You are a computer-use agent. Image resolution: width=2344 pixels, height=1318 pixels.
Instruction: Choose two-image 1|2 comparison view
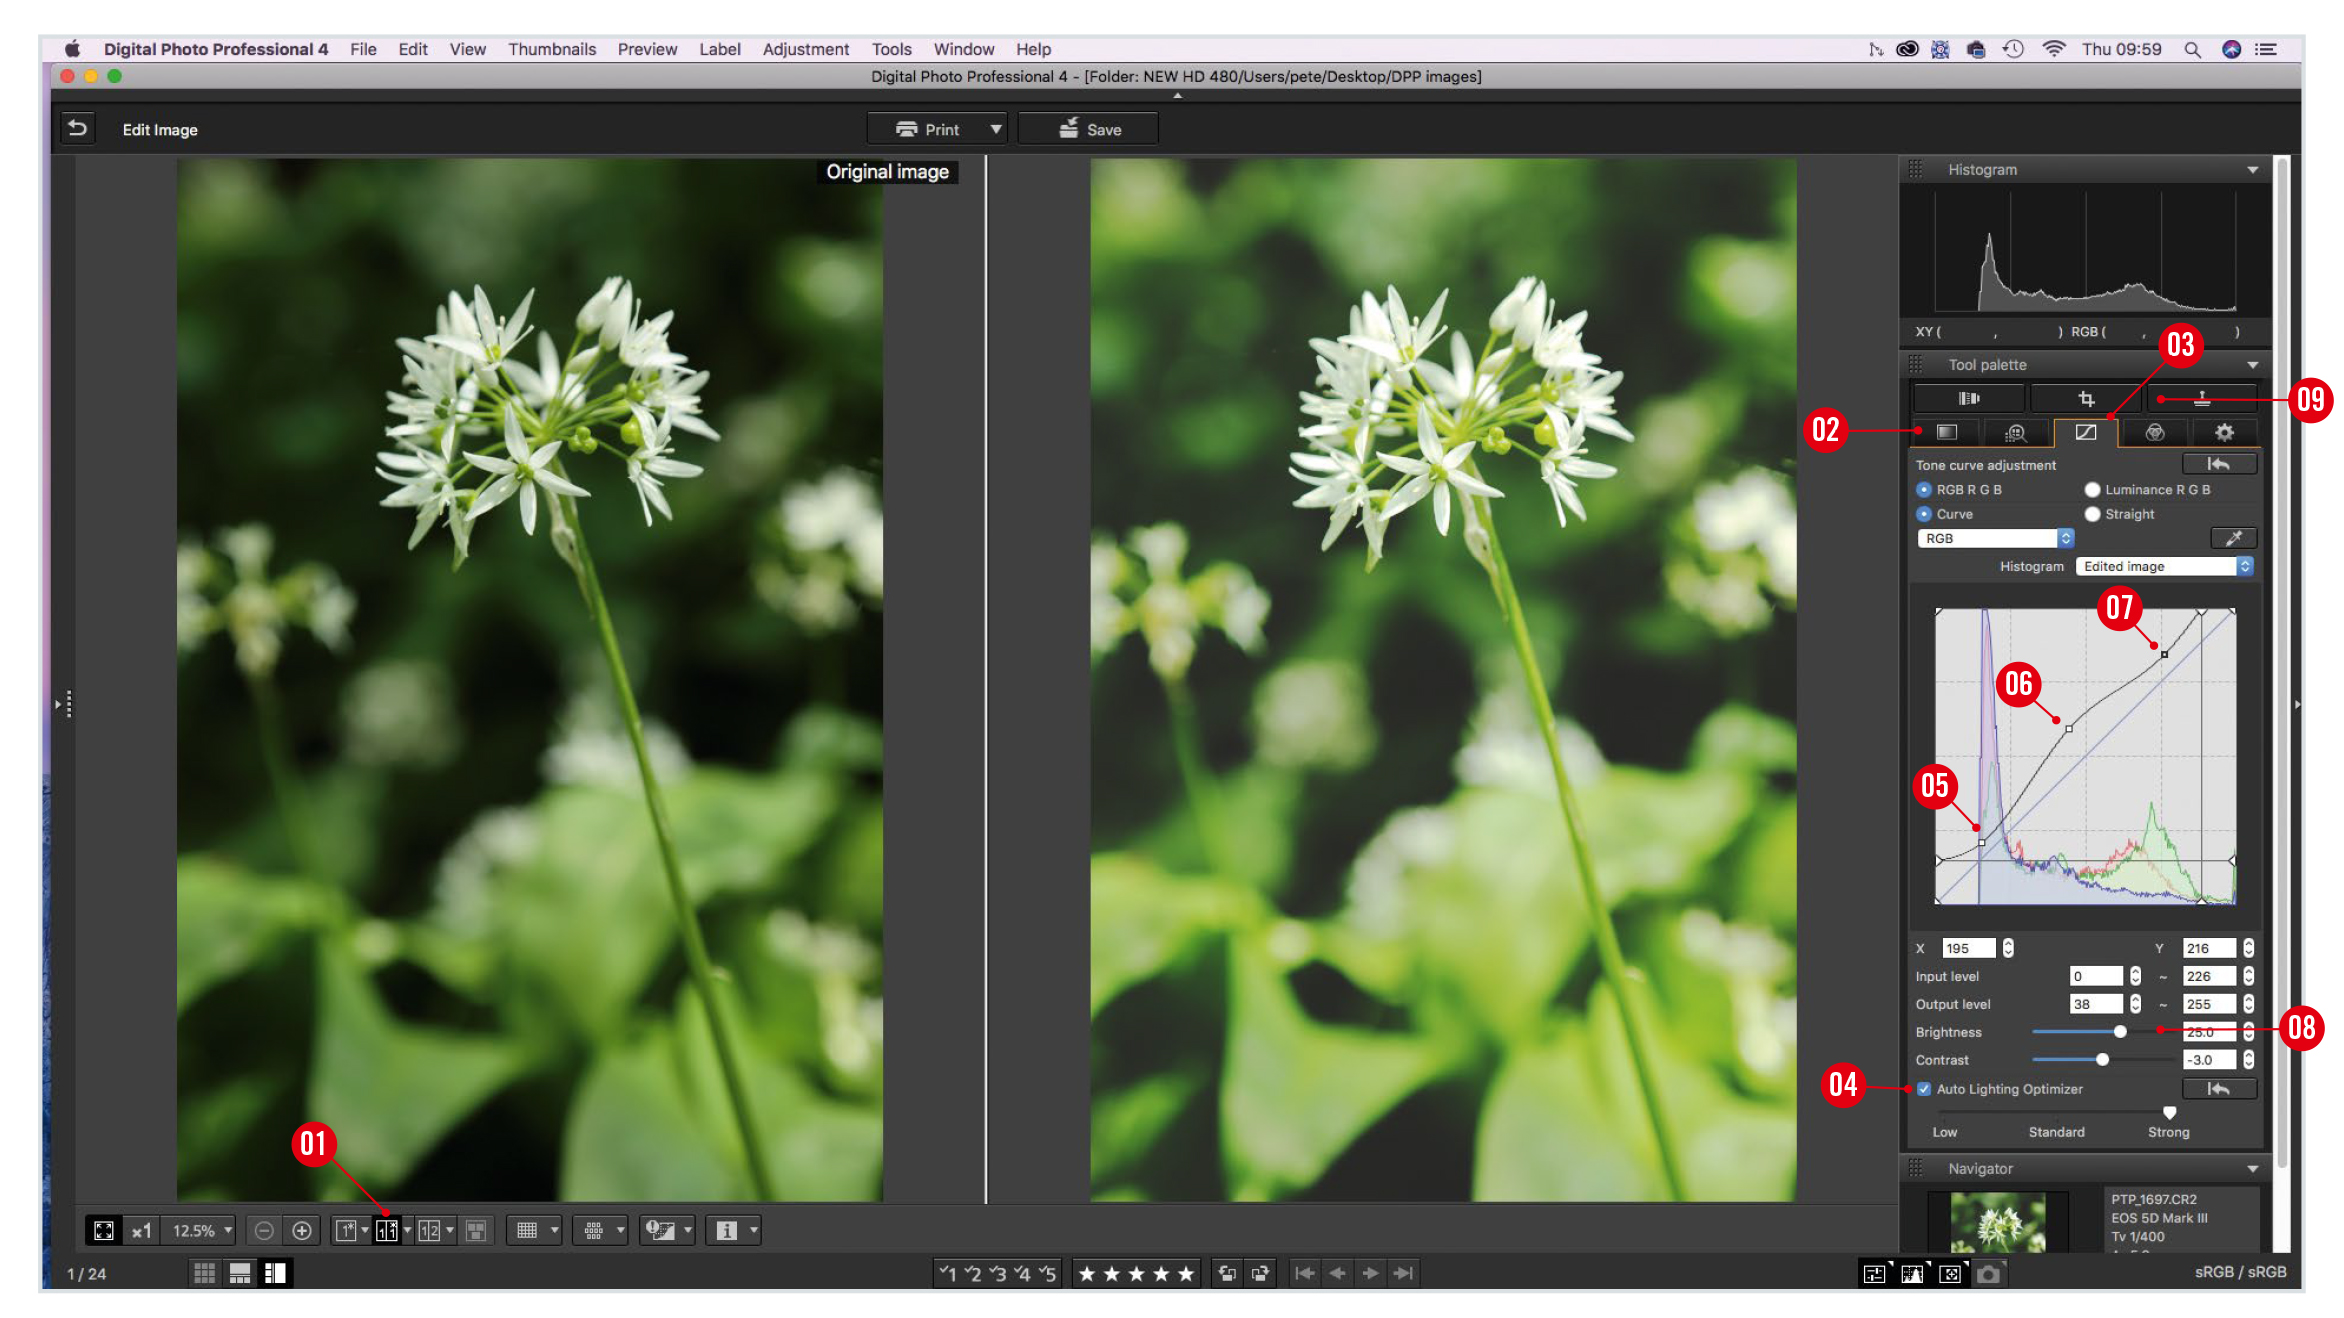(x=429, y=1230)
